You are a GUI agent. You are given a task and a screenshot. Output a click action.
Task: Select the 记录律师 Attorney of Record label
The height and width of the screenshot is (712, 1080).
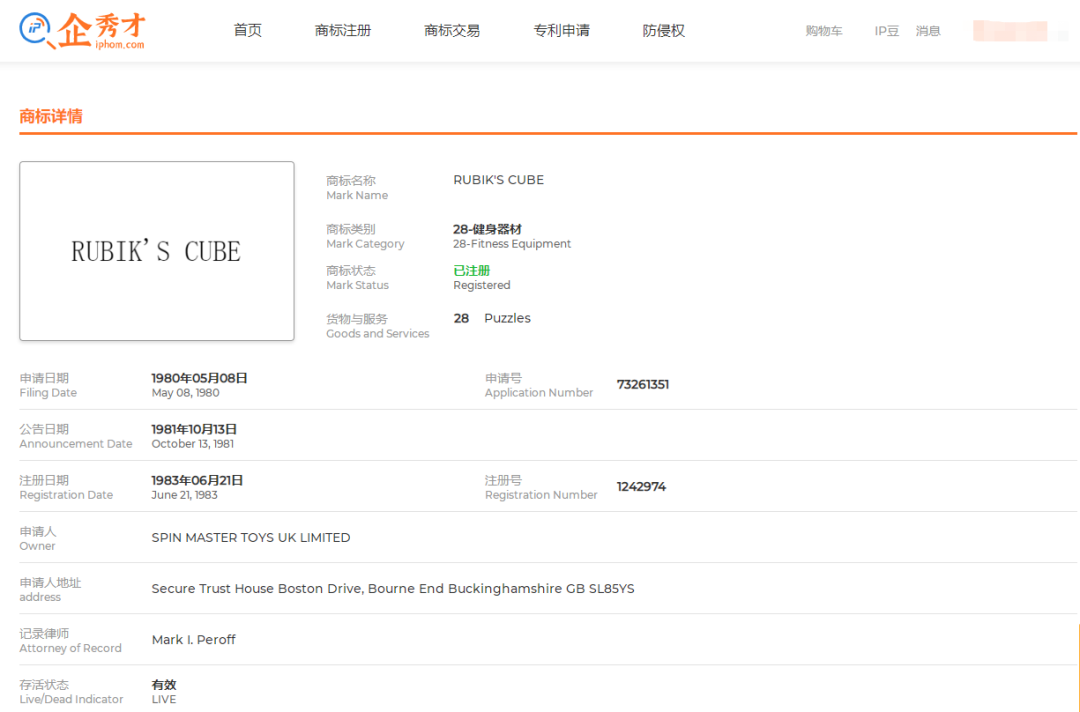70,640
